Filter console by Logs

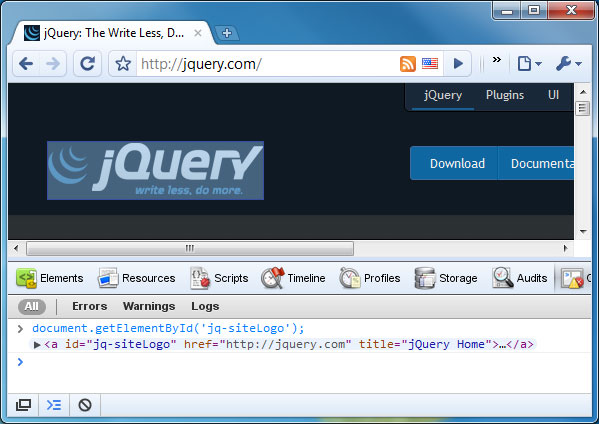coord(205,306)
